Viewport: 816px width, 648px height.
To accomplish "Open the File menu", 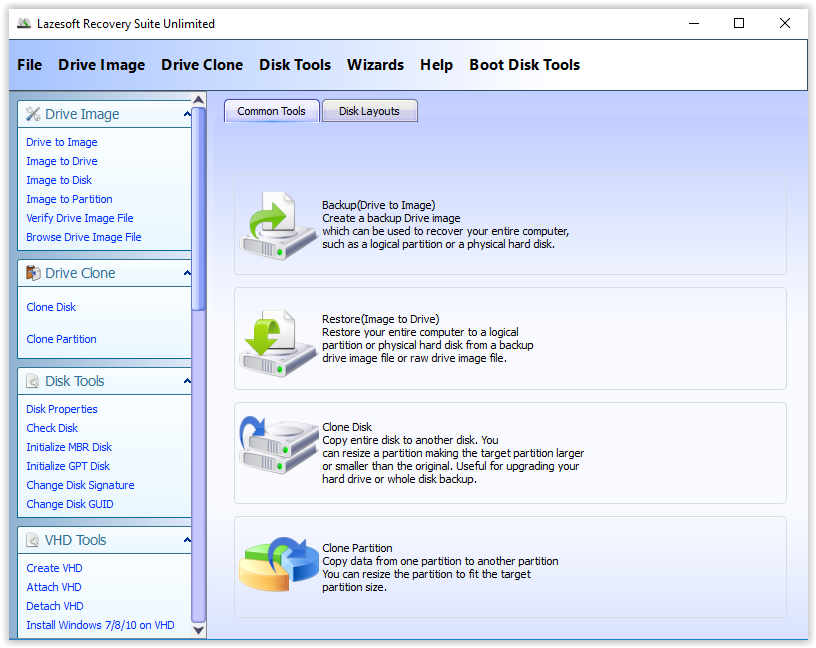I will click(x=30, y=65).
